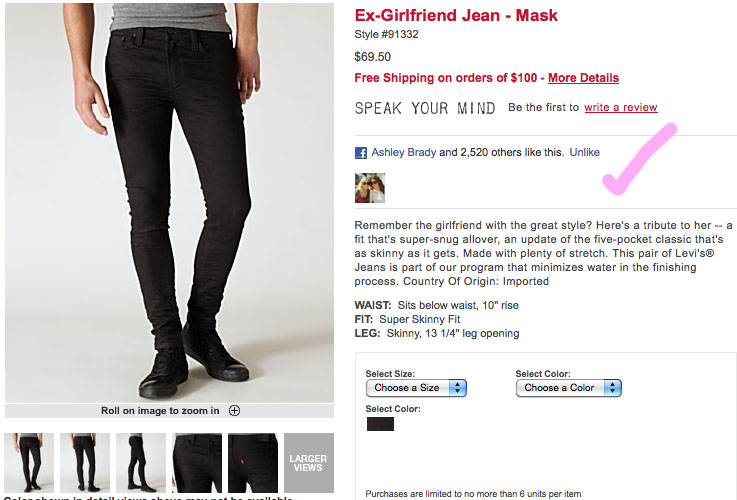The height and width of the screenshot is (500, 737).
Task: Select the first front-view jeans thumbnail
Action: click(x=29, y=463)
